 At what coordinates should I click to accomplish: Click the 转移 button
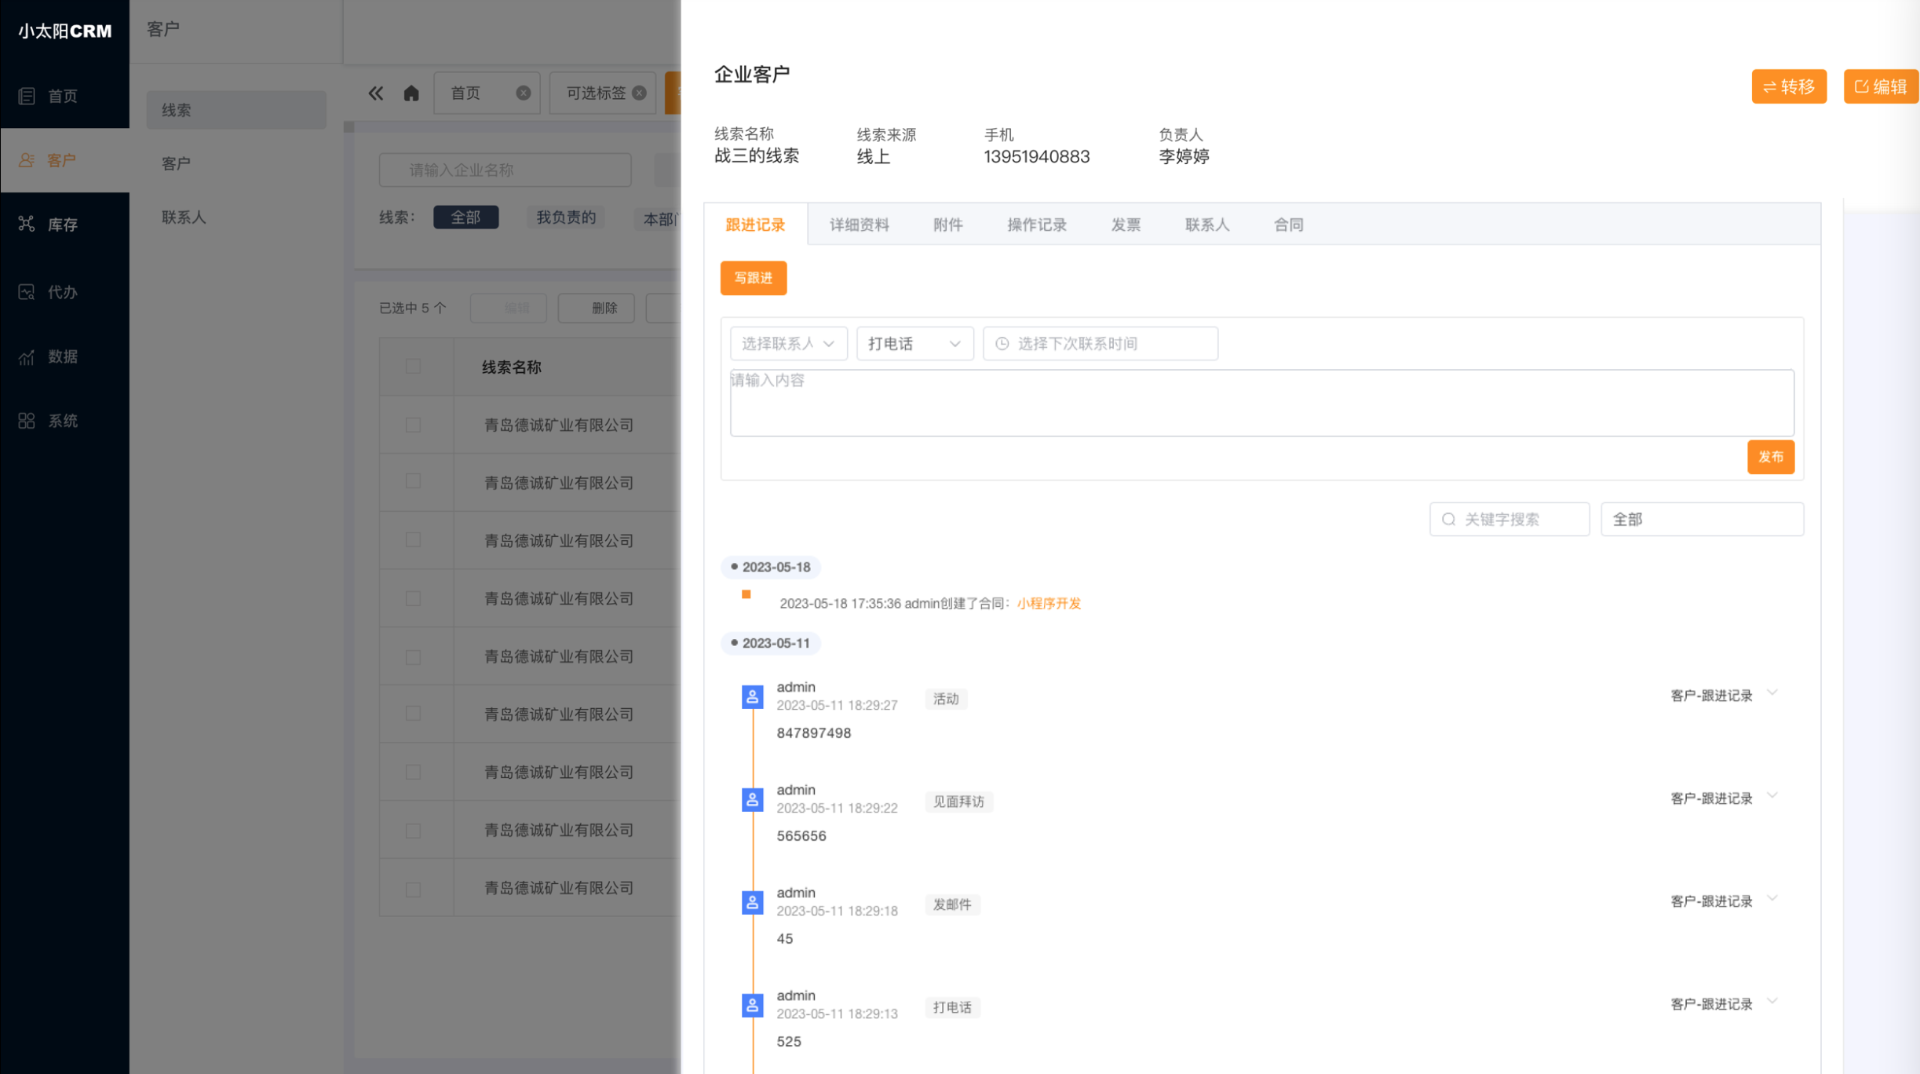click(1789, 87)
